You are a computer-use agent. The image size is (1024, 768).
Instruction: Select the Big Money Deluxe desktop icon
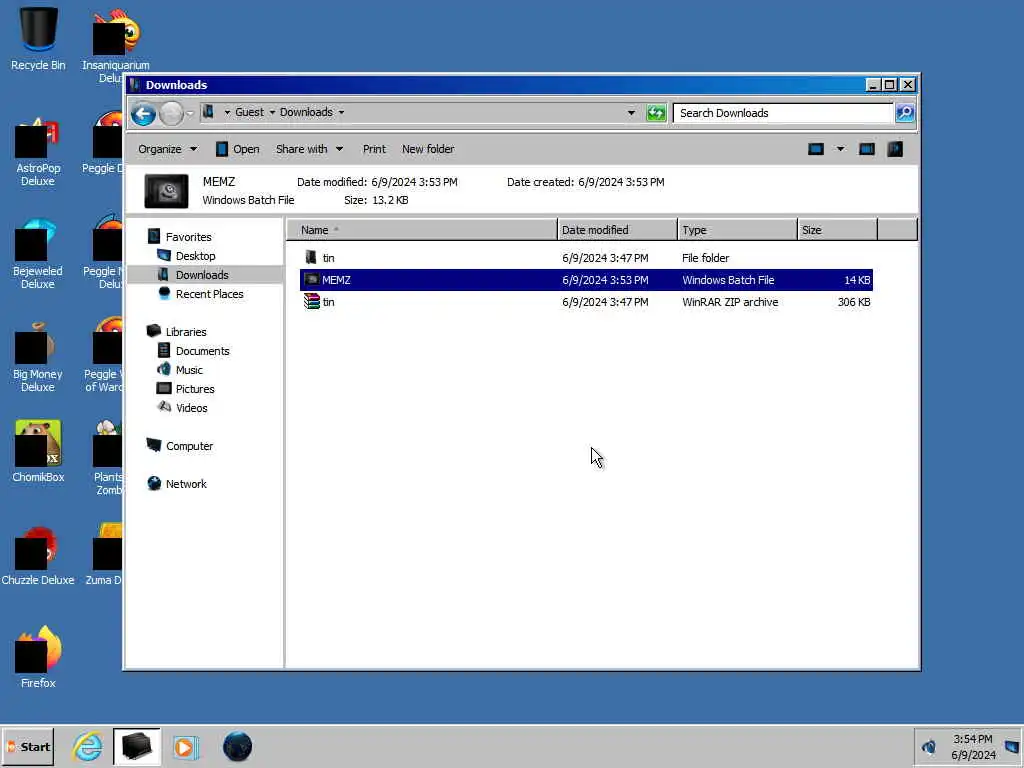coord(38,358)
